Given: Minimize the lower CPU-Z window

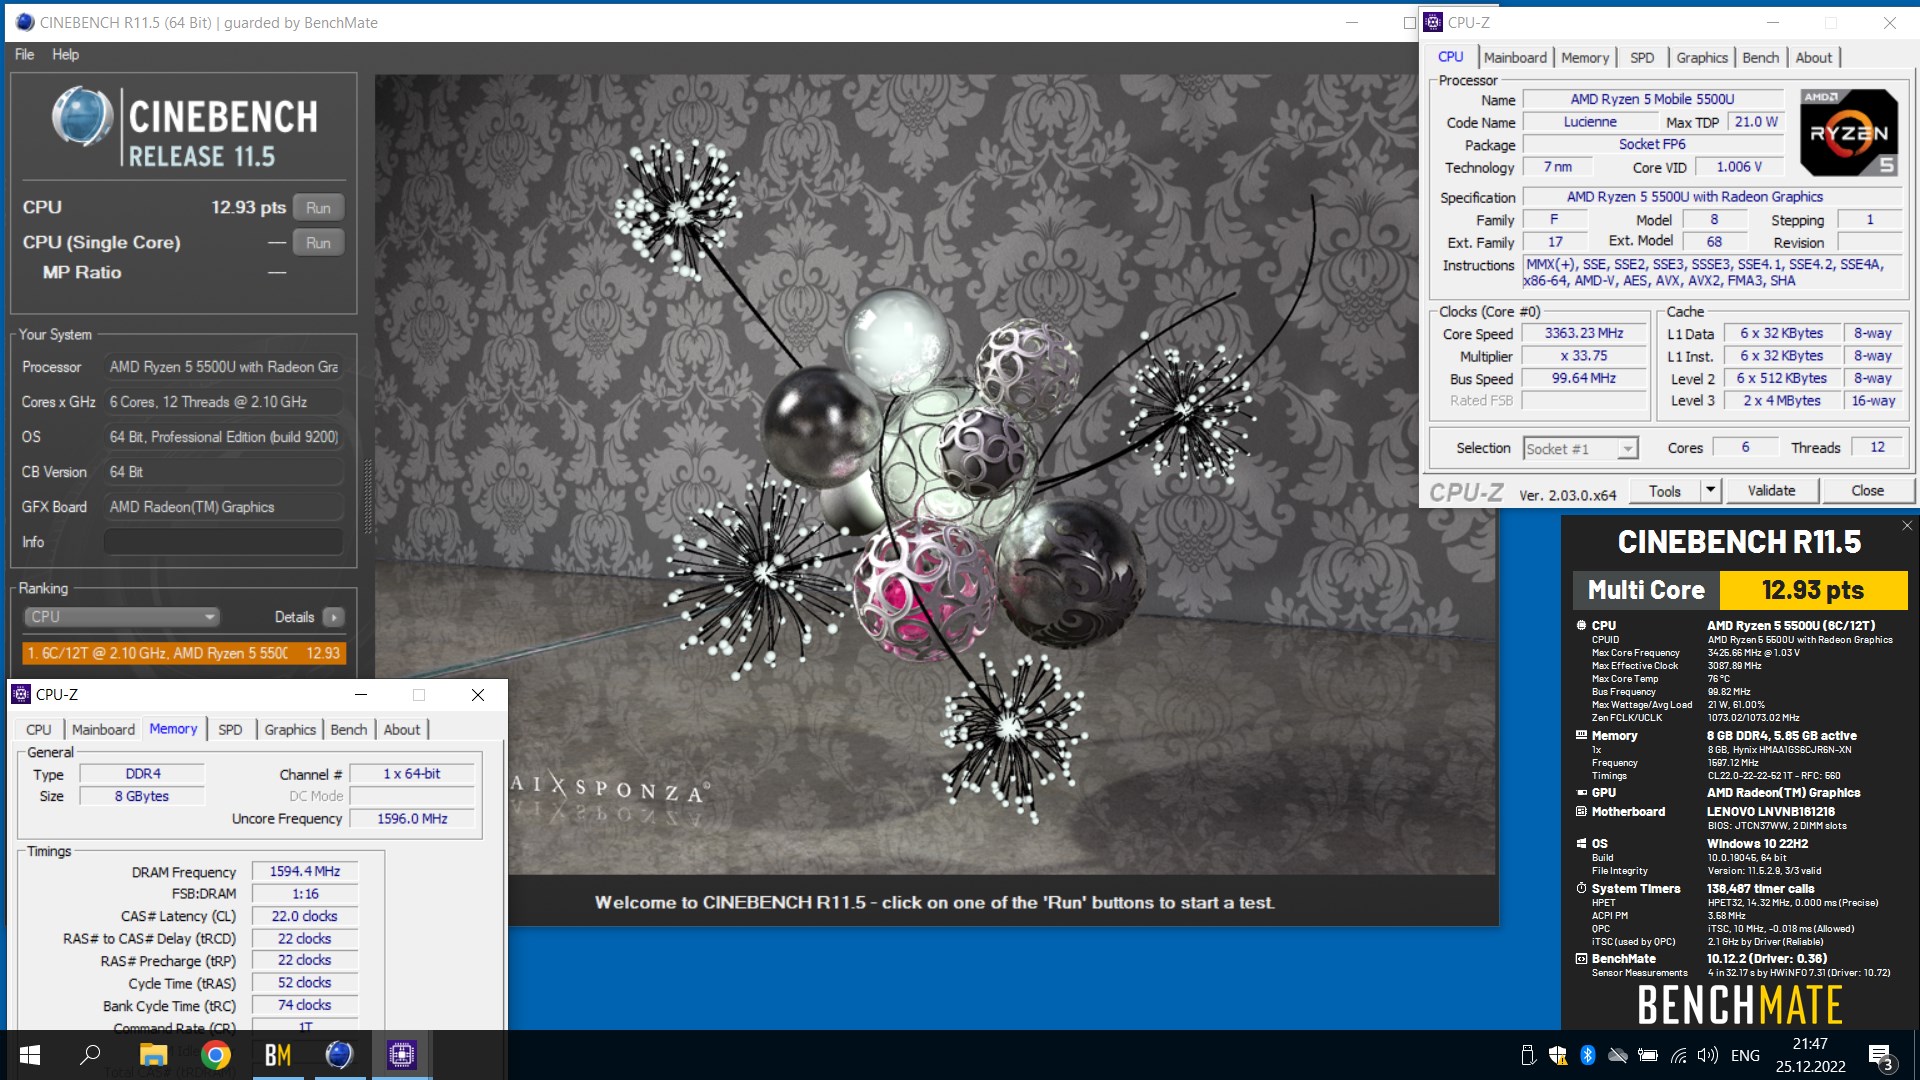Looking at the screenshot, I should coord(361,695).
